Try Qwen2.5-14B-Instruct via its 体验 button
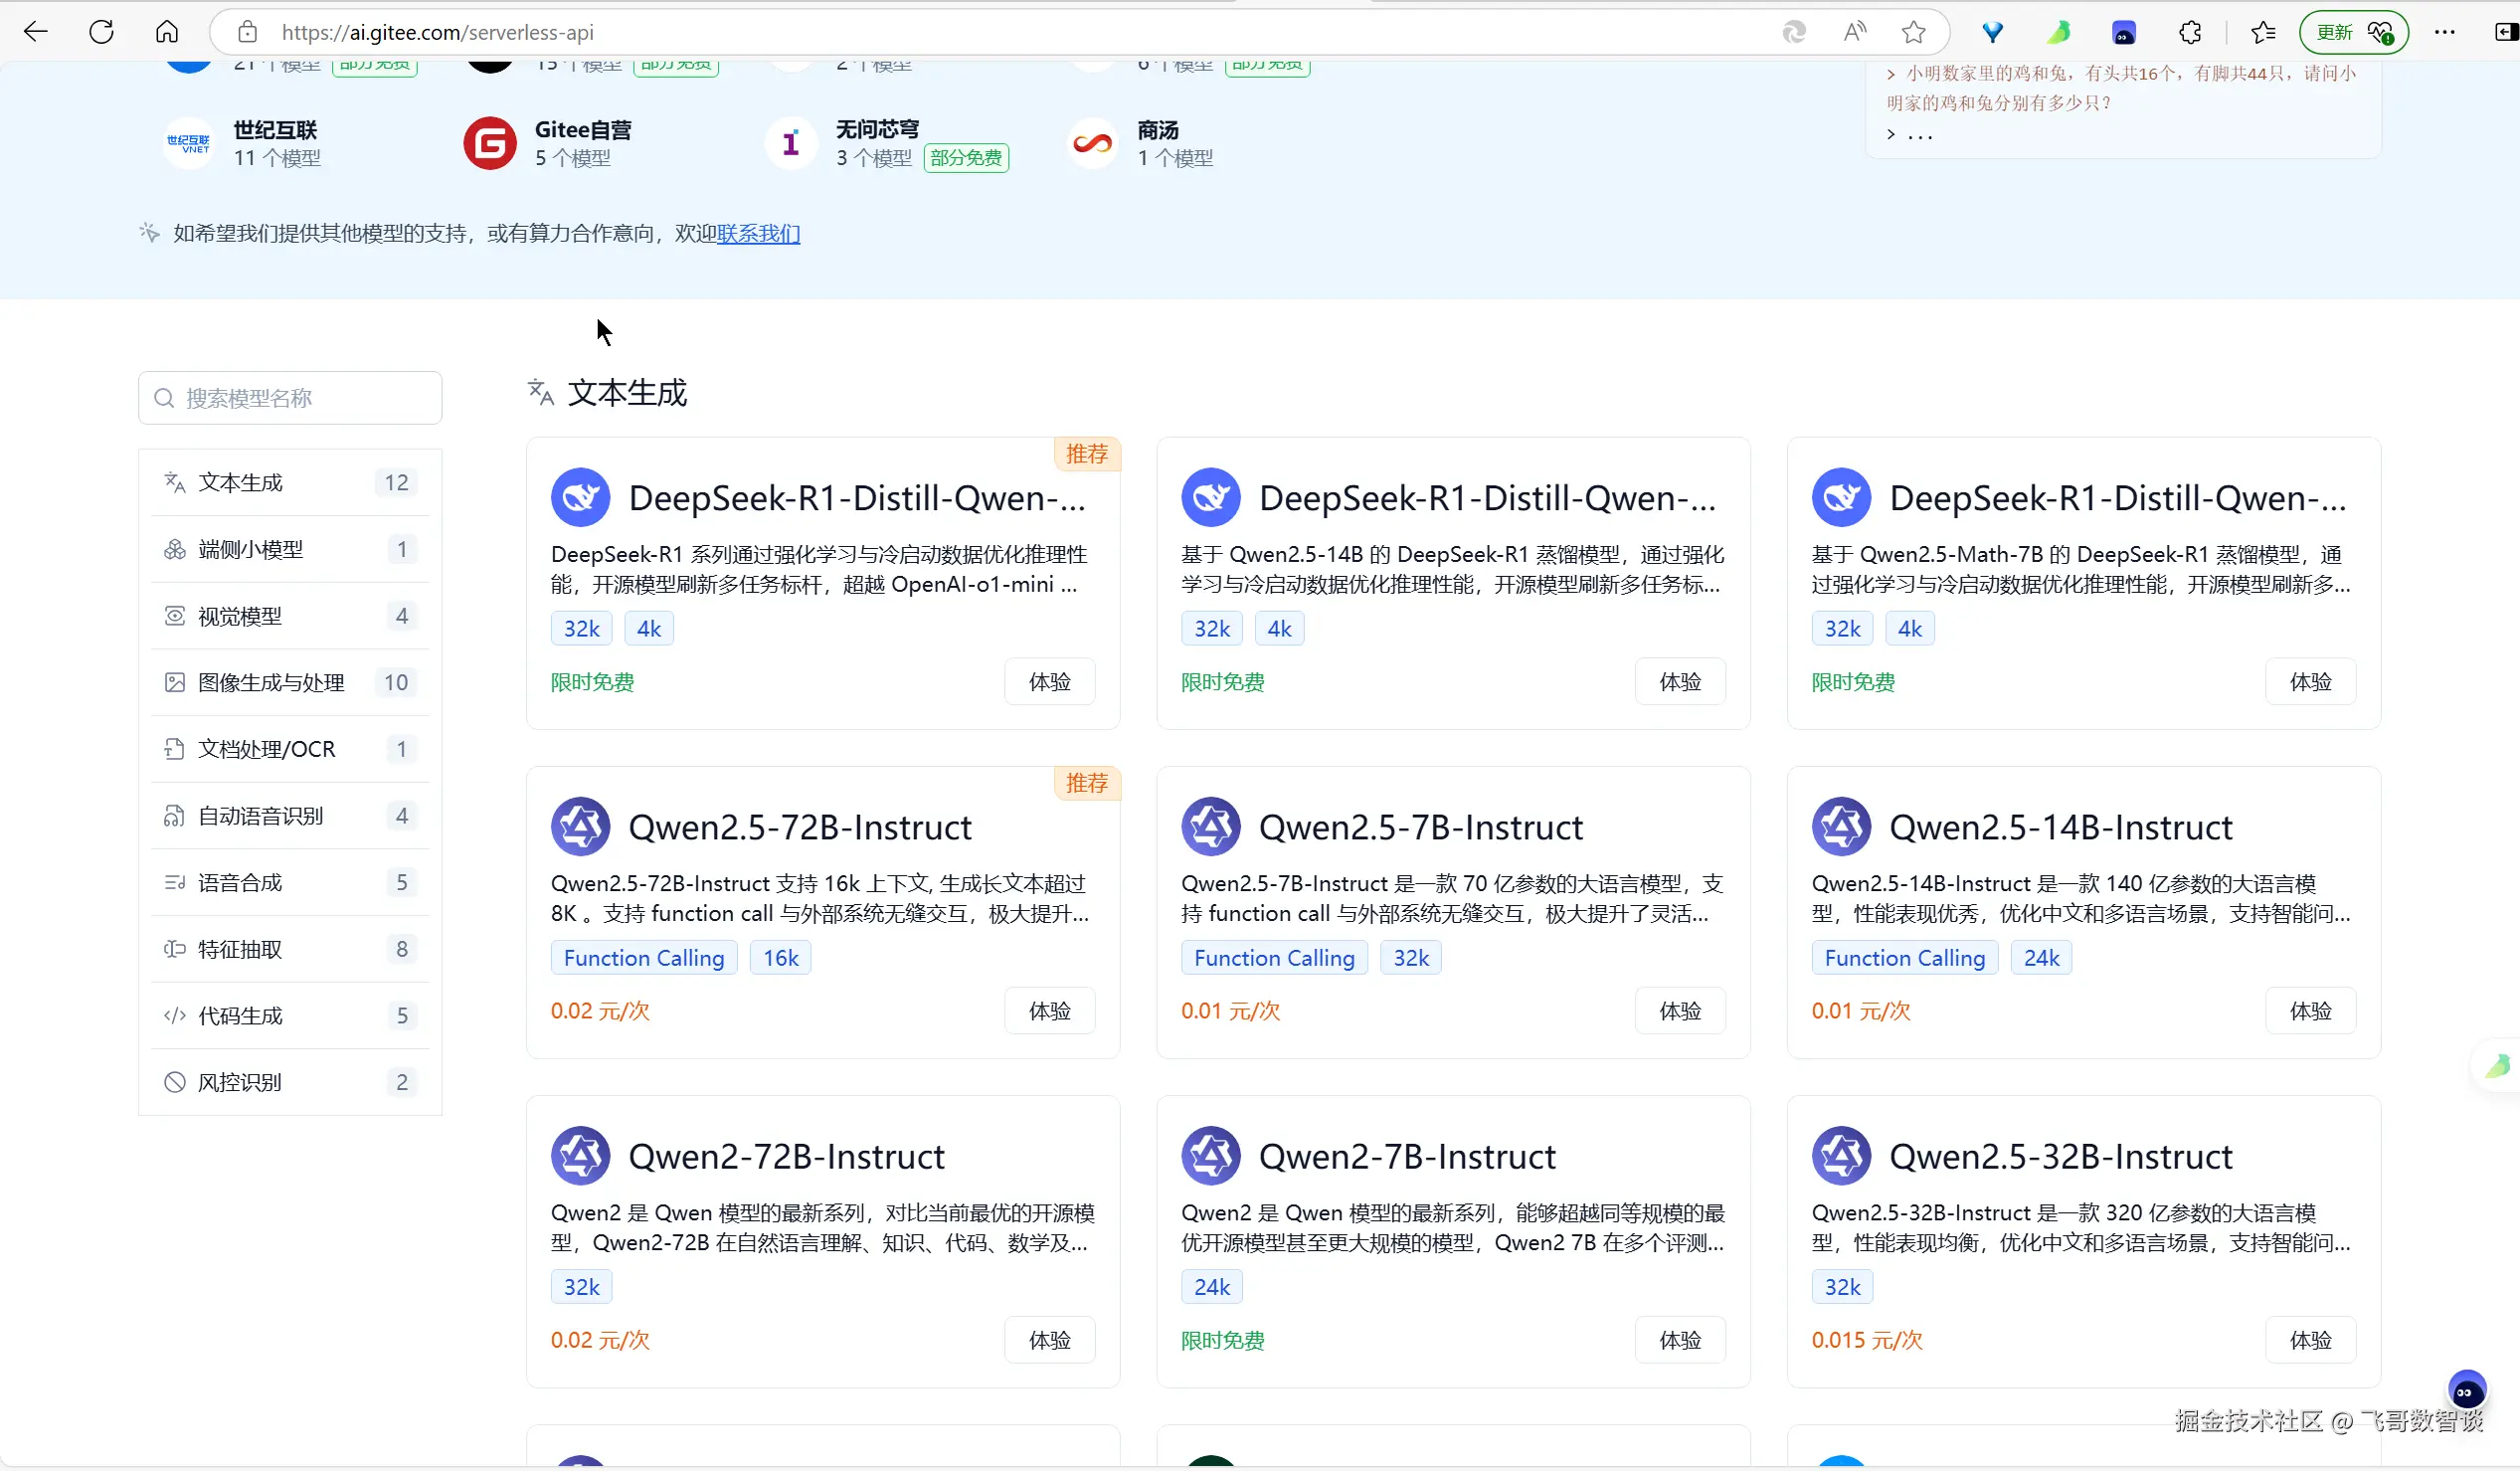 [x=2310, y=1011]
